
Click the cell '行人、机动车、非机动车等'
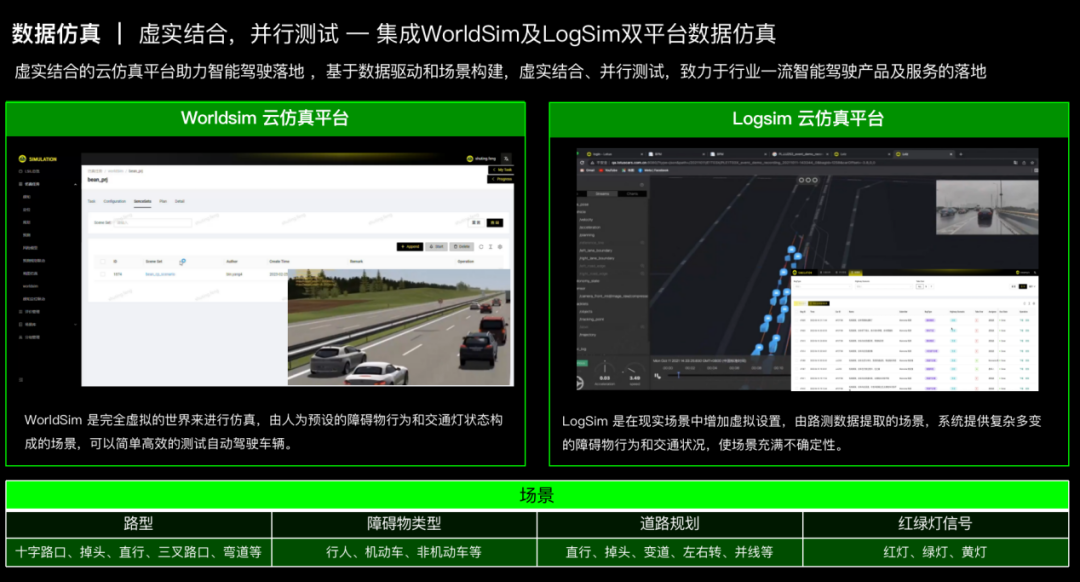click(404, 552)
